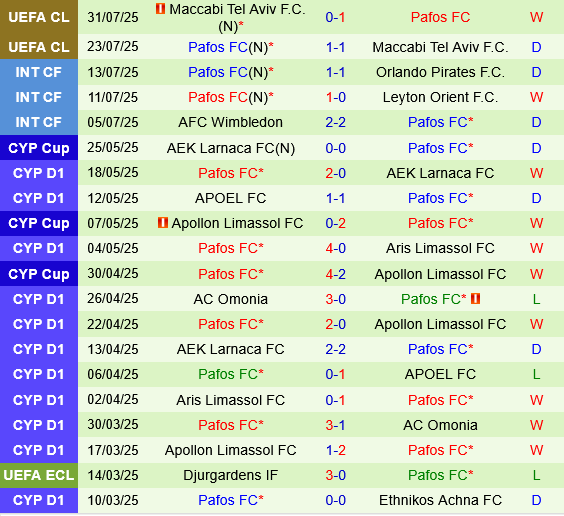Click the UEFA ECL competition label
Viewport: 564px width, 516px height.
(x=39, y=475)
